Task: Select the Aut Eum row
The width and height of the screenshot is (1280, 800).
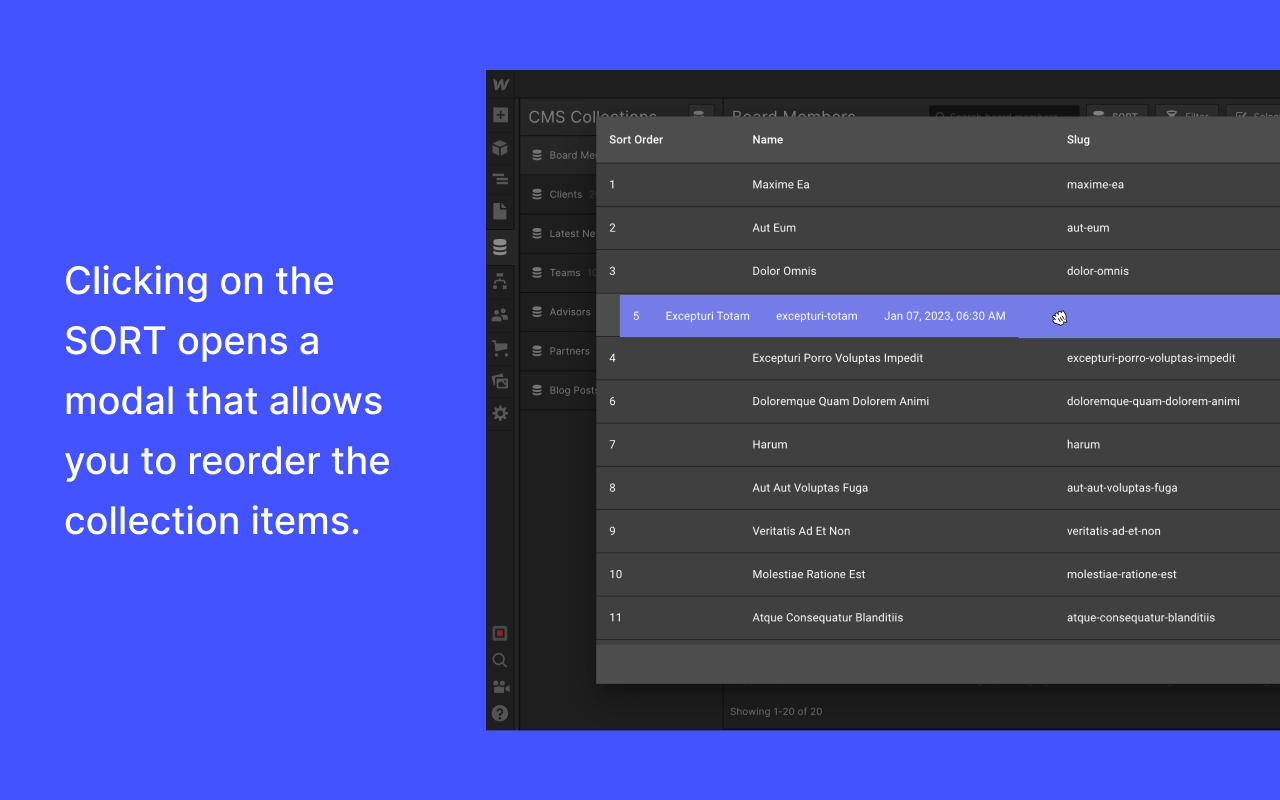Action: 938,228
